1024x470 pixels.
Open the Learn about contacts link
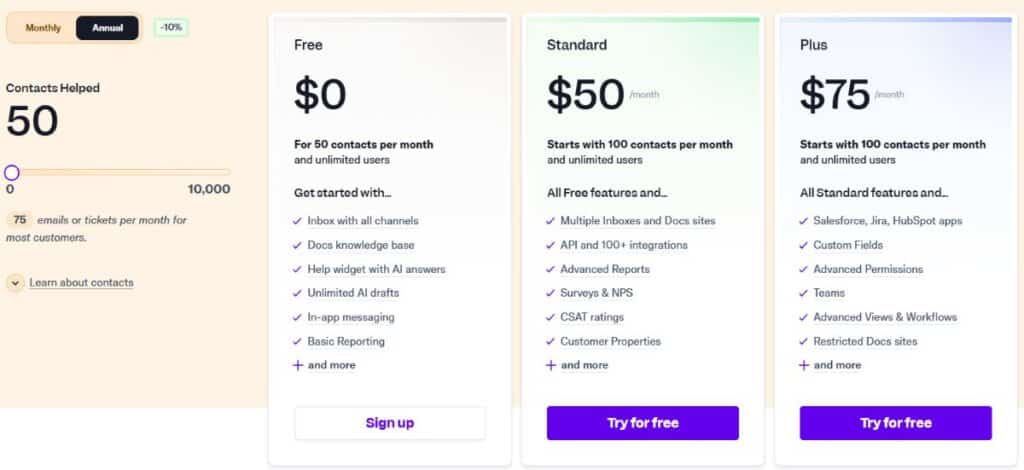click(82, 283)
